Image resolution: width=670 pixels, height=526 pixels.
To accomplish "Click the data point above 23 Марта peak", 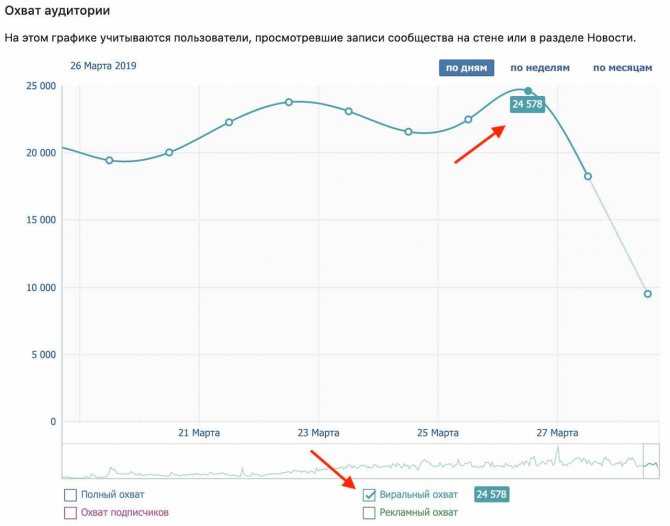I will (x=289, y=102).
